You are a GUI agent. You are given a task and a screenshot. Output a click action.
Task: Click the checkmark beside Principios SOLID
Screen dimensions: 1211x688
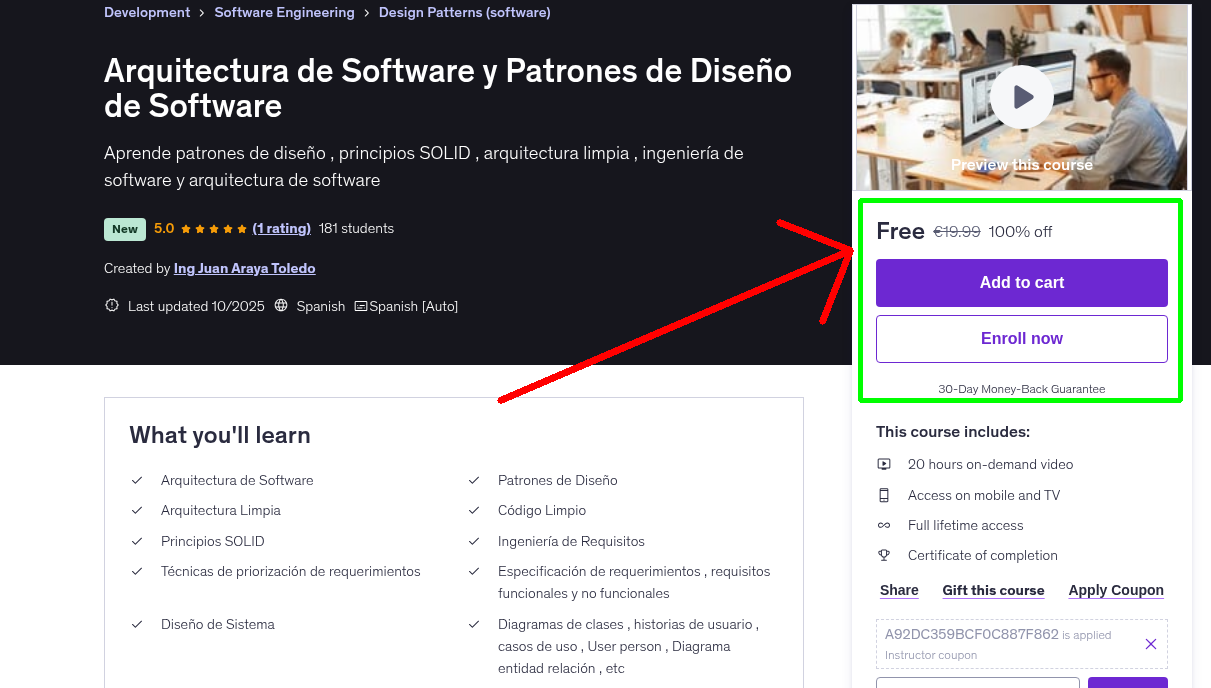point(137,541)
